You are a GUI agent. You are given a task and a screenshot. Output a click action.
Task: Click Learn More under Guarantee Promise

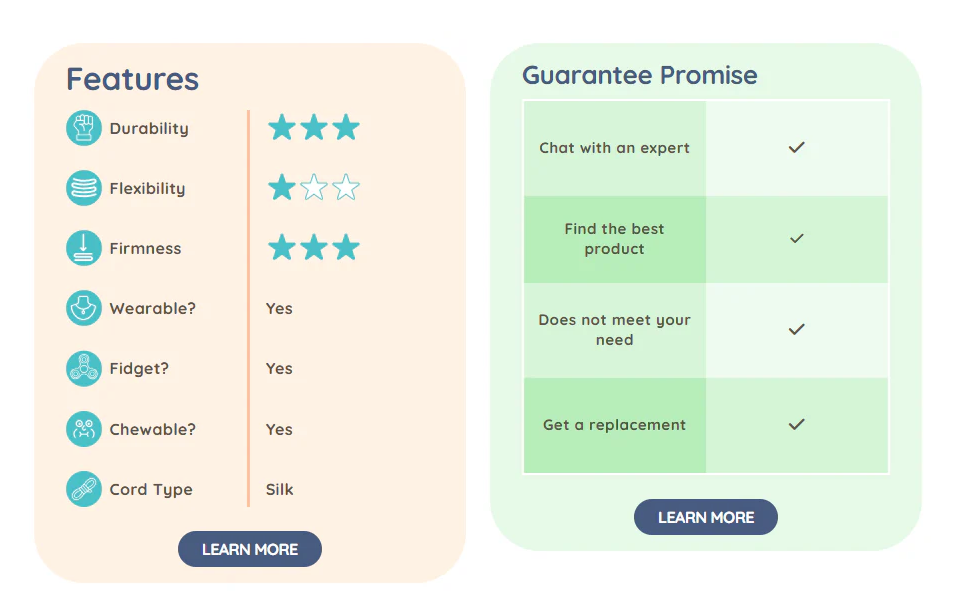tap(706, 517)
